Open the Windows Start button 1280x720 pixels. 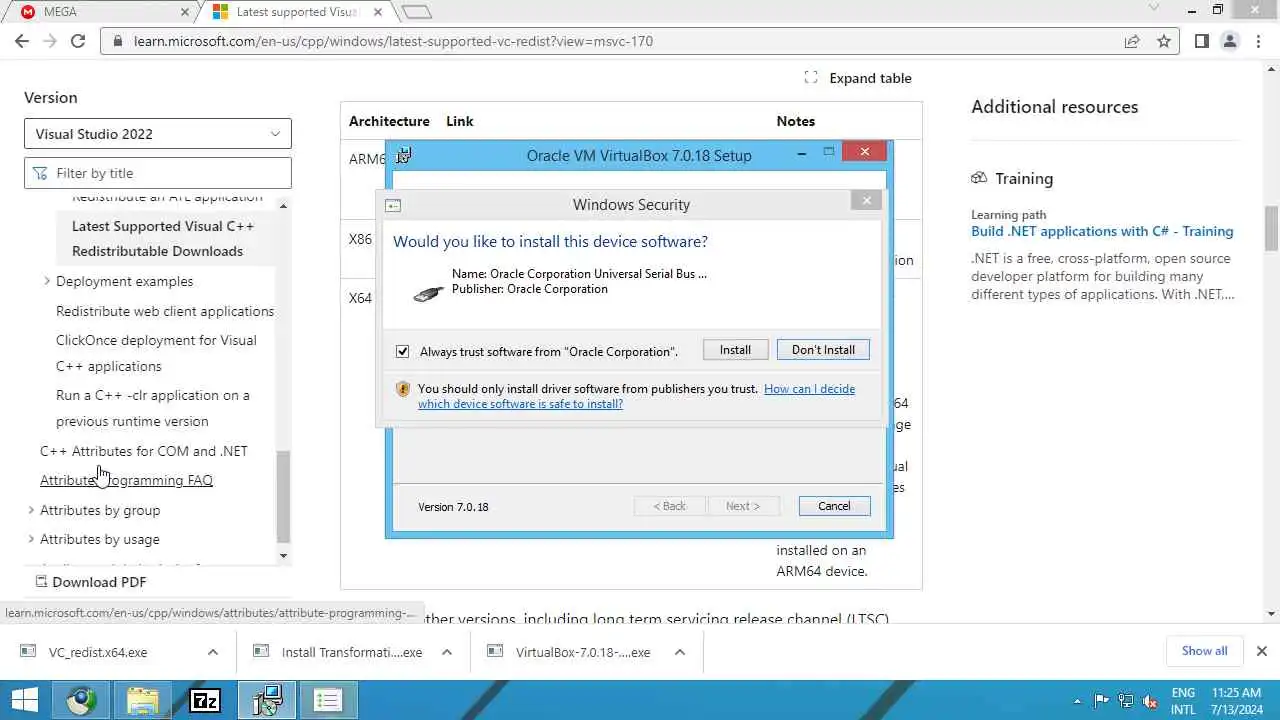point(24,700)
